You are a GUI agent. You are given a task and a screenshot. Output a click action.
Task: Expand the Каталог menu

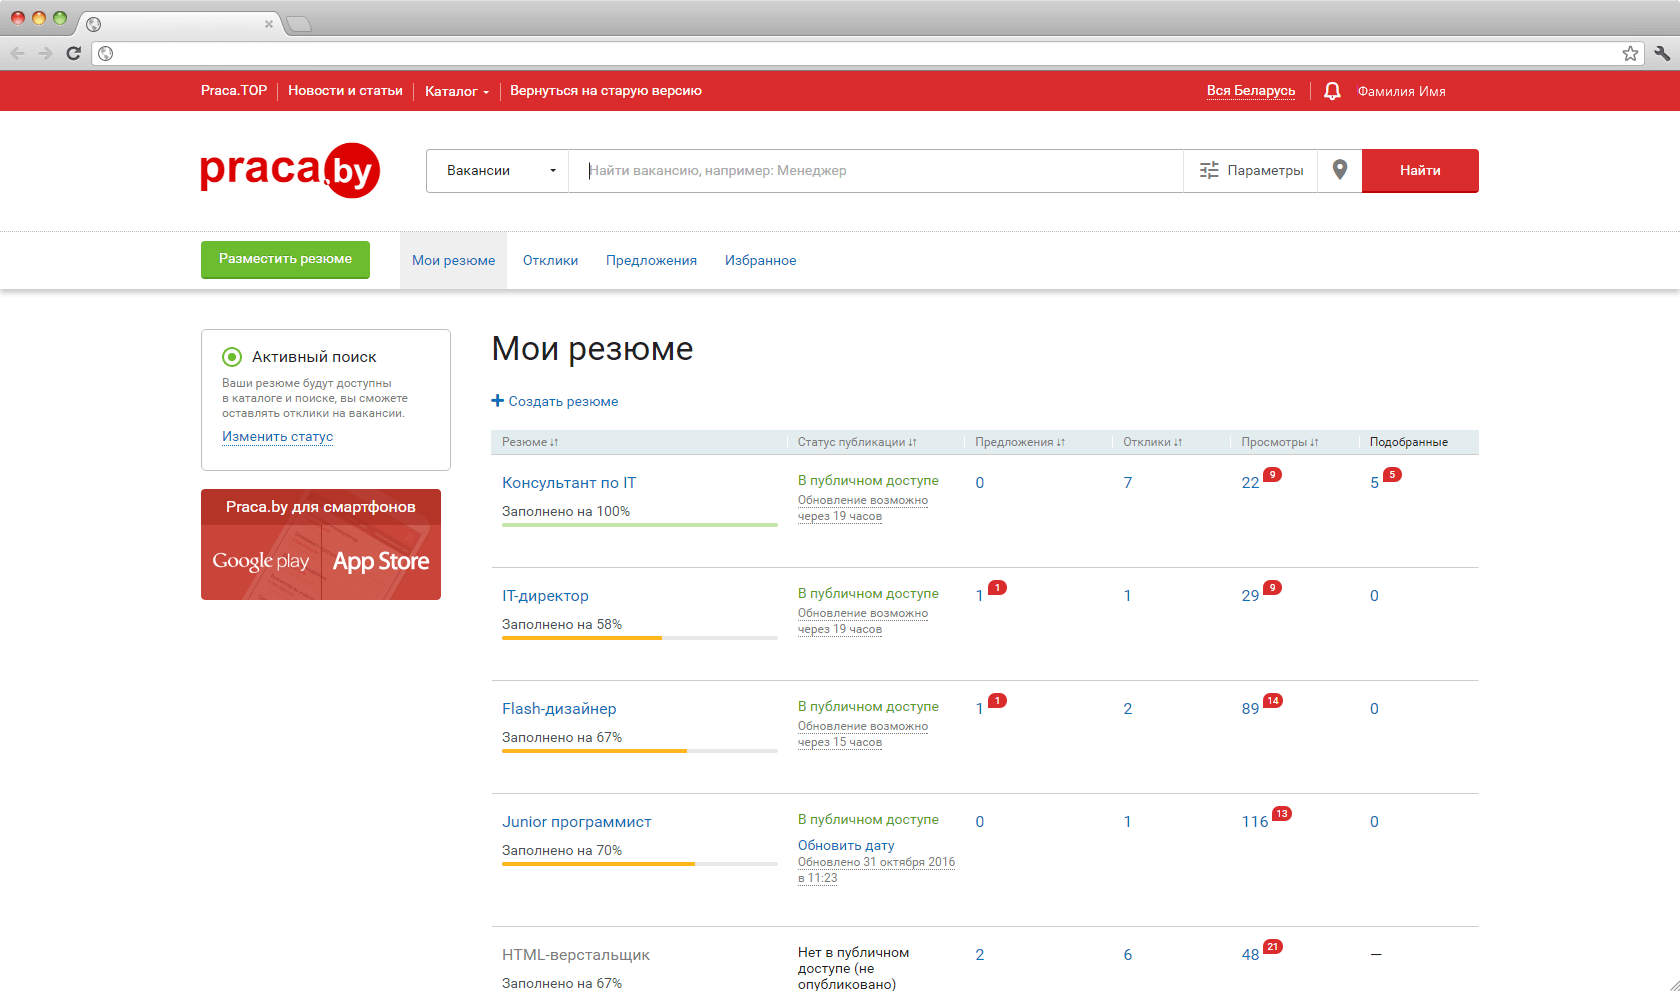[x=457, y=91]
